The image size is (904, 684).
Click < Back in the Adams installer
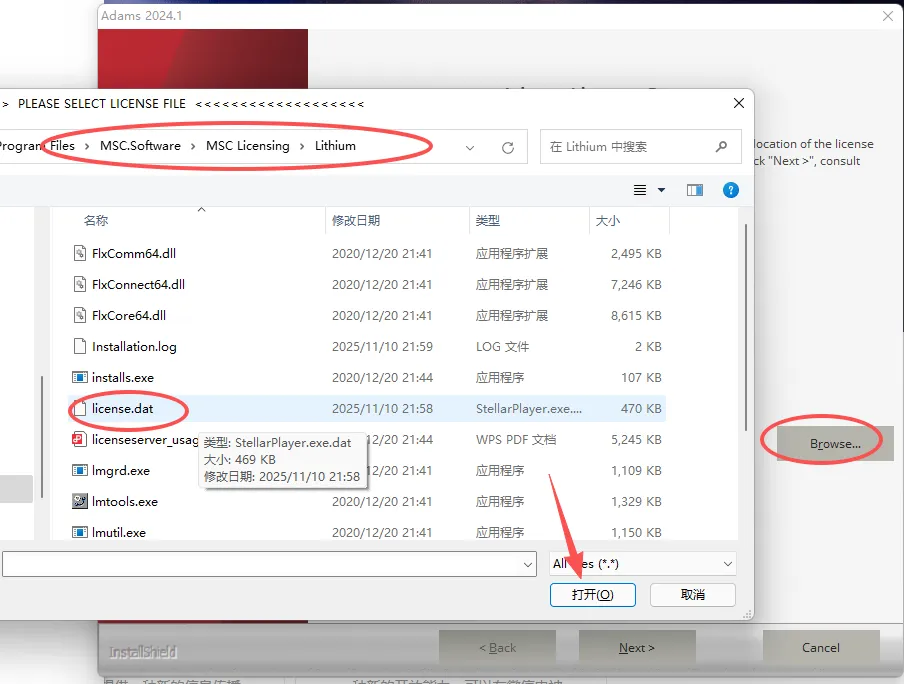click(498, 648)
